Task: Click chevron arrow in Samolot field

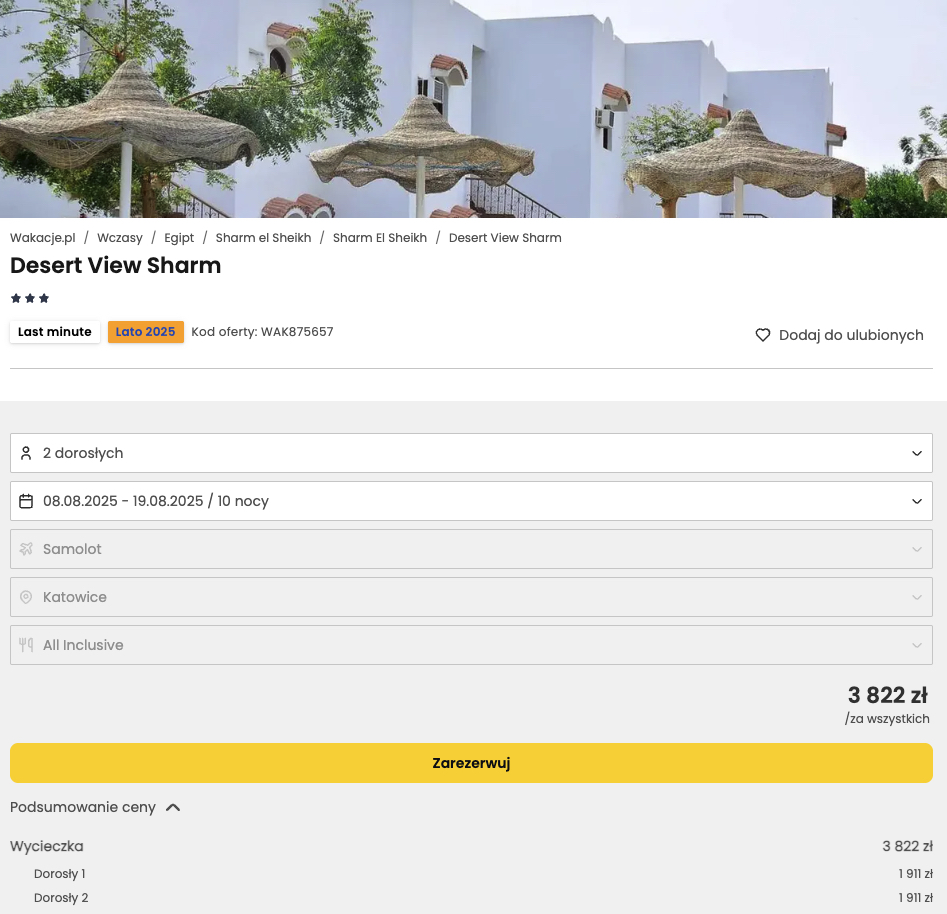Action: pos(917,549)
